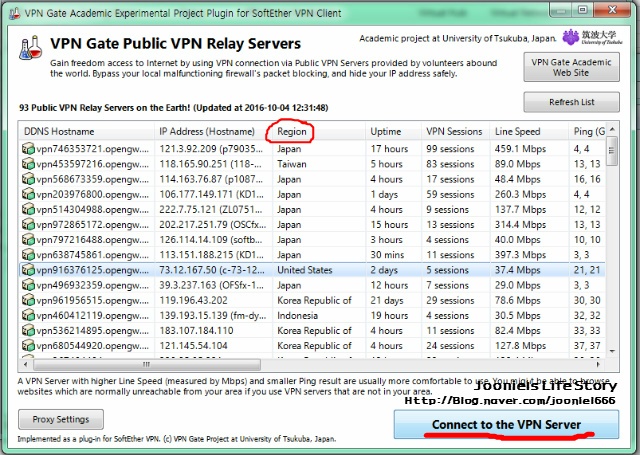Viewport: 640px width, 455px height.
Task: Click server icon for vpn514304988 row
Action: point(28,209)
